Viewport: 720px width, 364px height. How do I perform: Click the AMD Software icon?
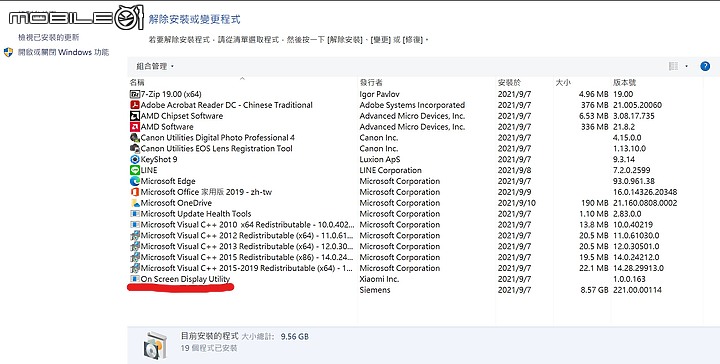point(135,127)
